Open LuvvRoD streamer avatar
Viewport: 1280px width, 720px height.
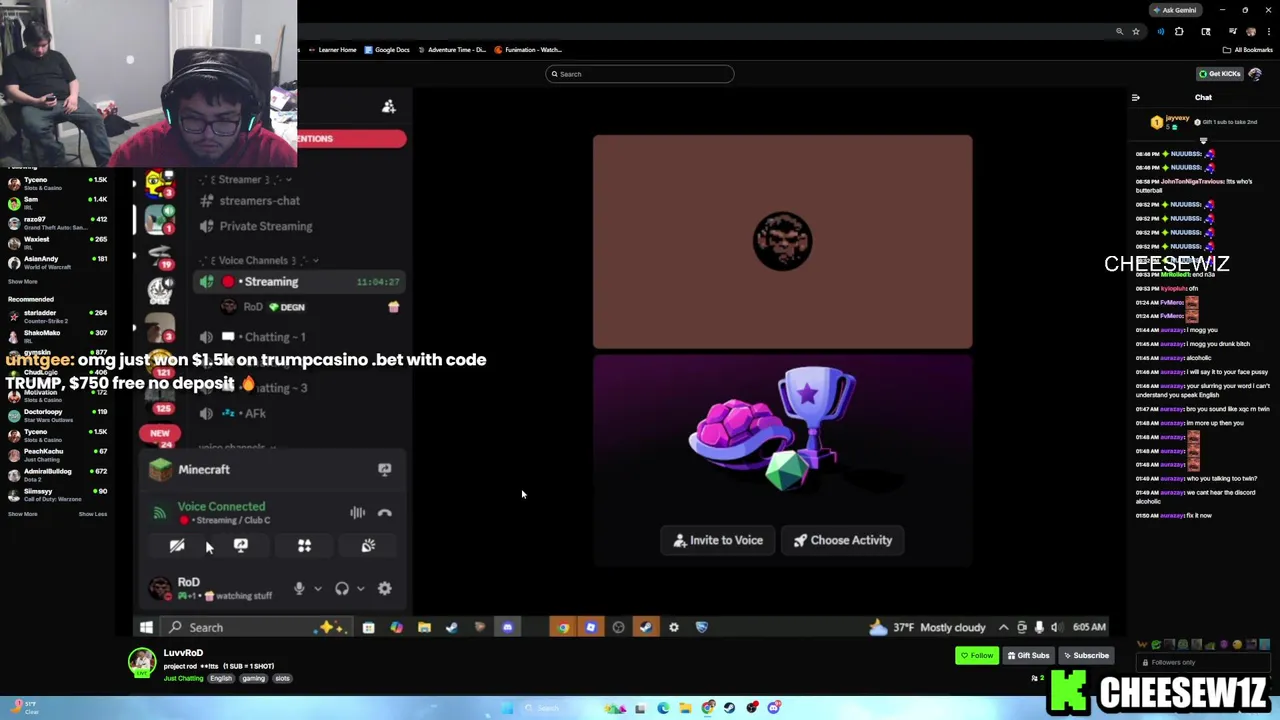coord(142,662)
